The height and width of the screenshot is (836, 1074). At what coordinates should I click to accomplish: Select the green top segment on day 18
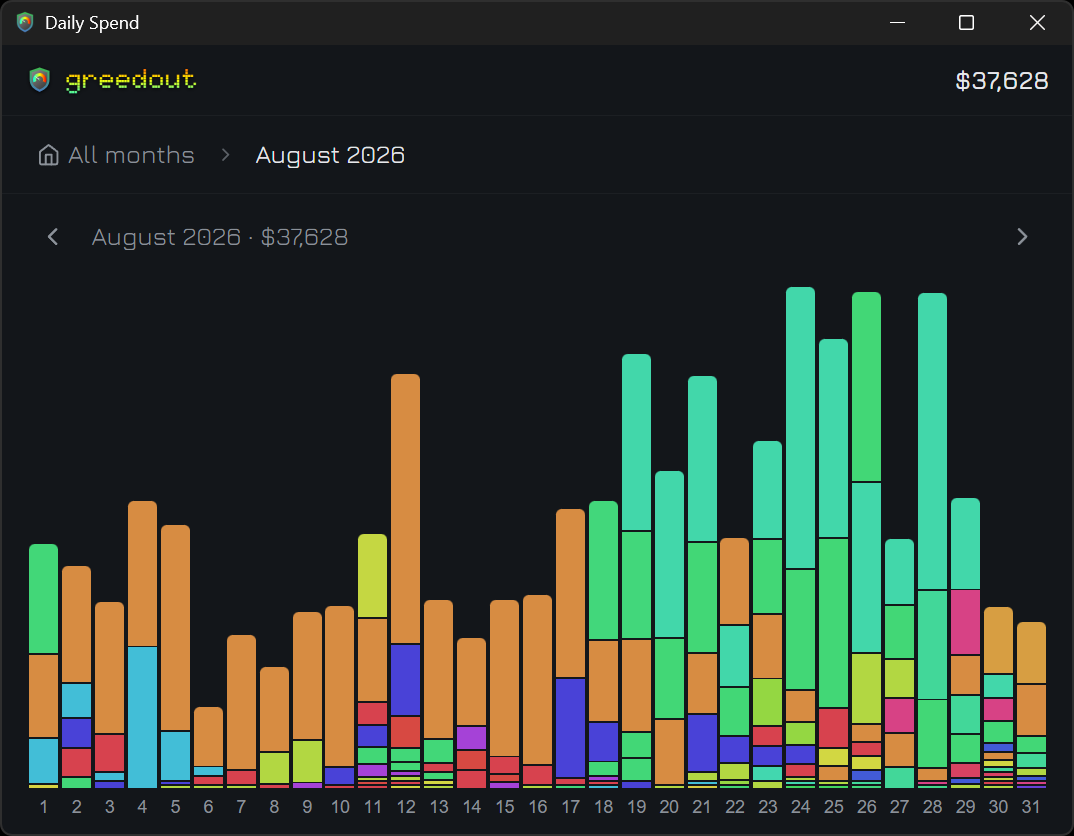click(603, 570)
